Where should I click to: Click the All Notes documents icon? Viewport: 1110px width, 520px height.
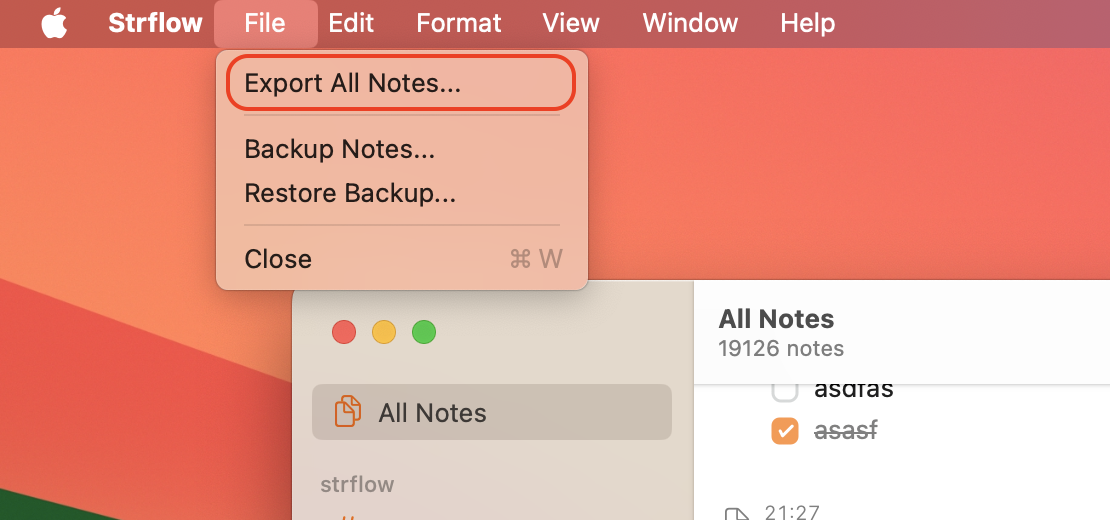(348, 412)
